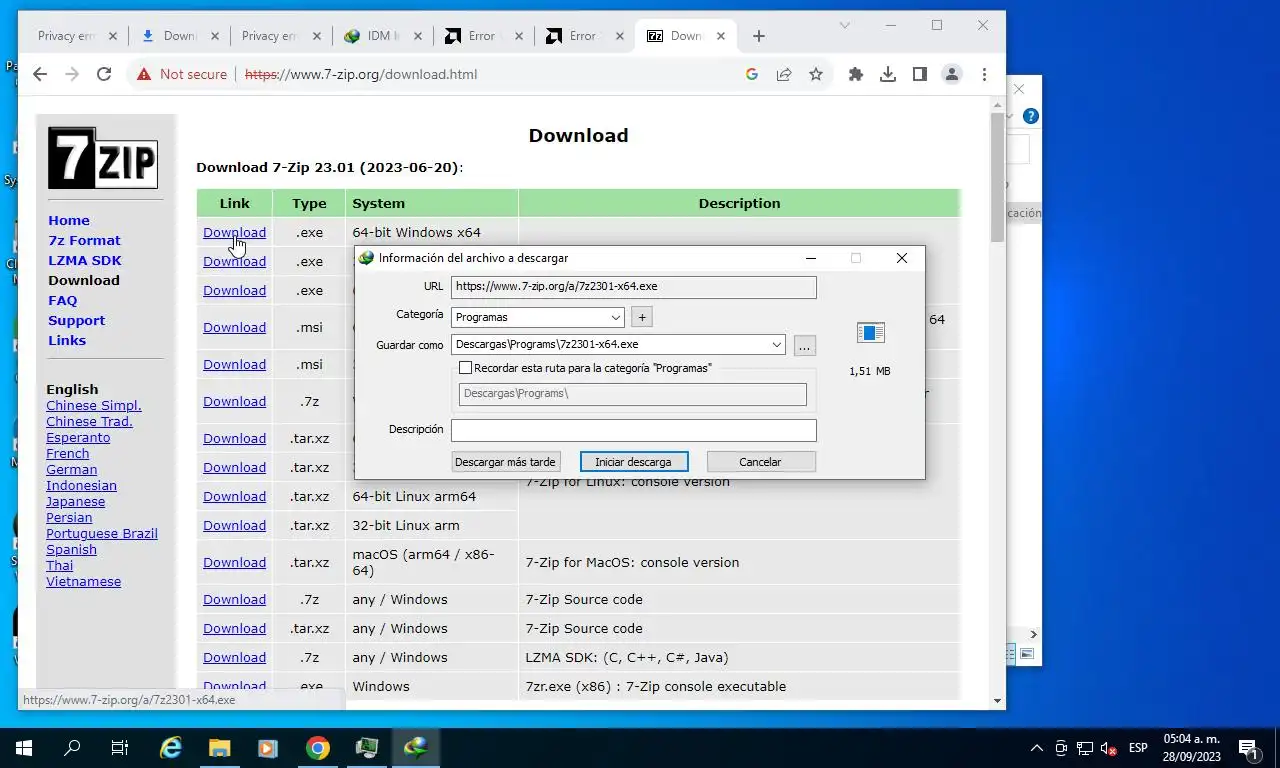Switch to Chrome on the taskbar
The width and height of the screenshot is (1280, 768).
click(x=317, y=748)
